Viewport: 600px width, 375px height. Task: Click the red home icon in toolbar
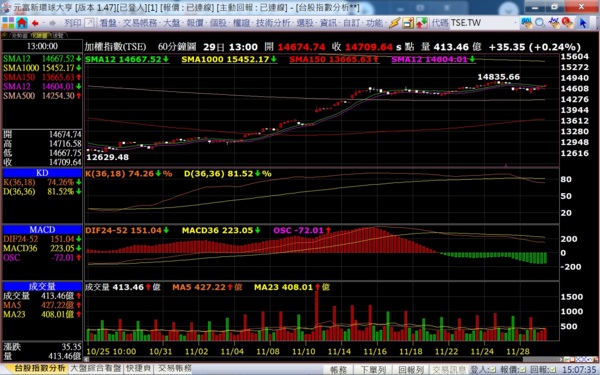tap(22, 23)
